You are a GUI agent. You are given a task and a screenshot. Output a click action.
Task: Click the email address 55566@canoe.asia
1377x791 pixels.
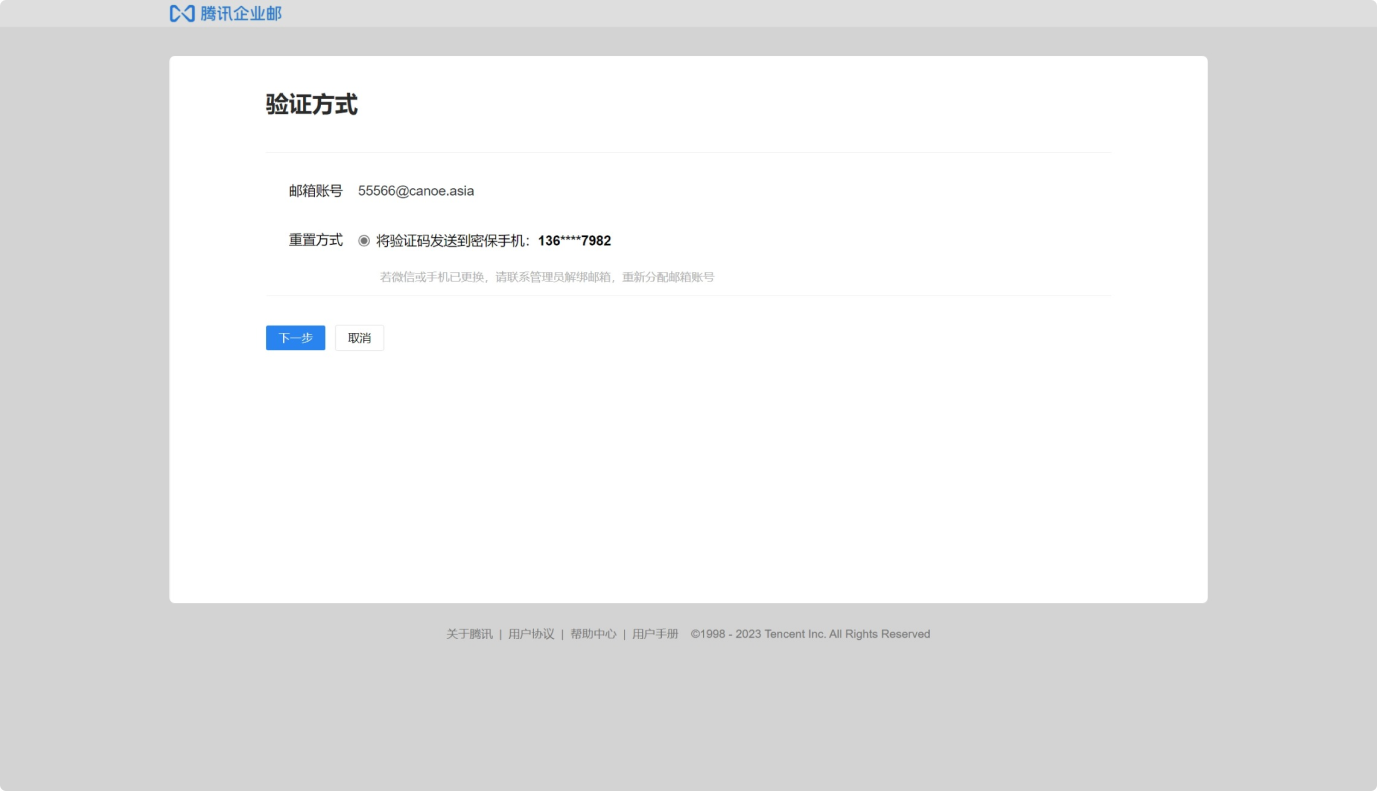pyautogui.click(x=416, y=191)
